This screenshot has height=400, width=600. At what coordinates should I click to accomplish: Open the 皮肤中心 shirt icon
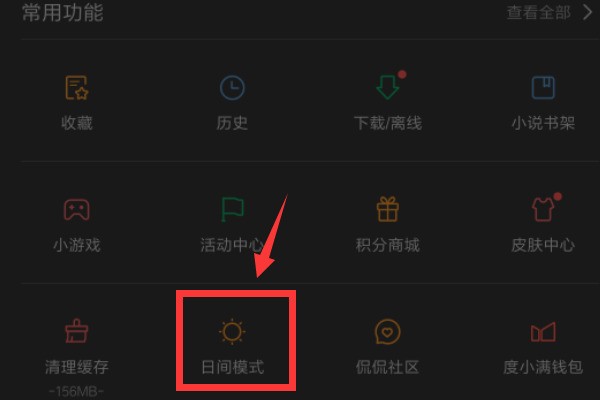pos(543,209)
